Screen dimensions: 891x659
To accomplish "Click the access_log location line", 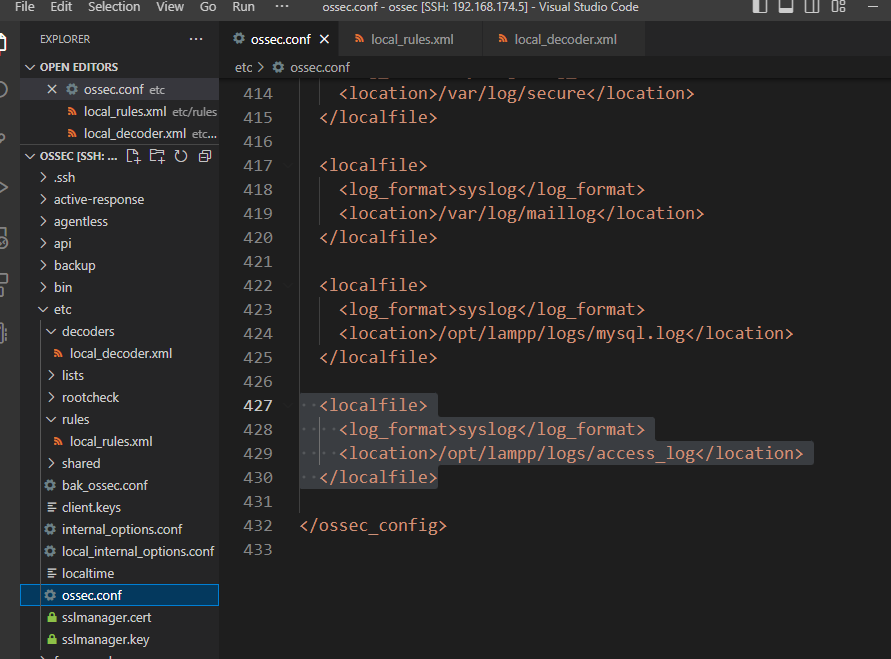I will [x=571, y=453].
